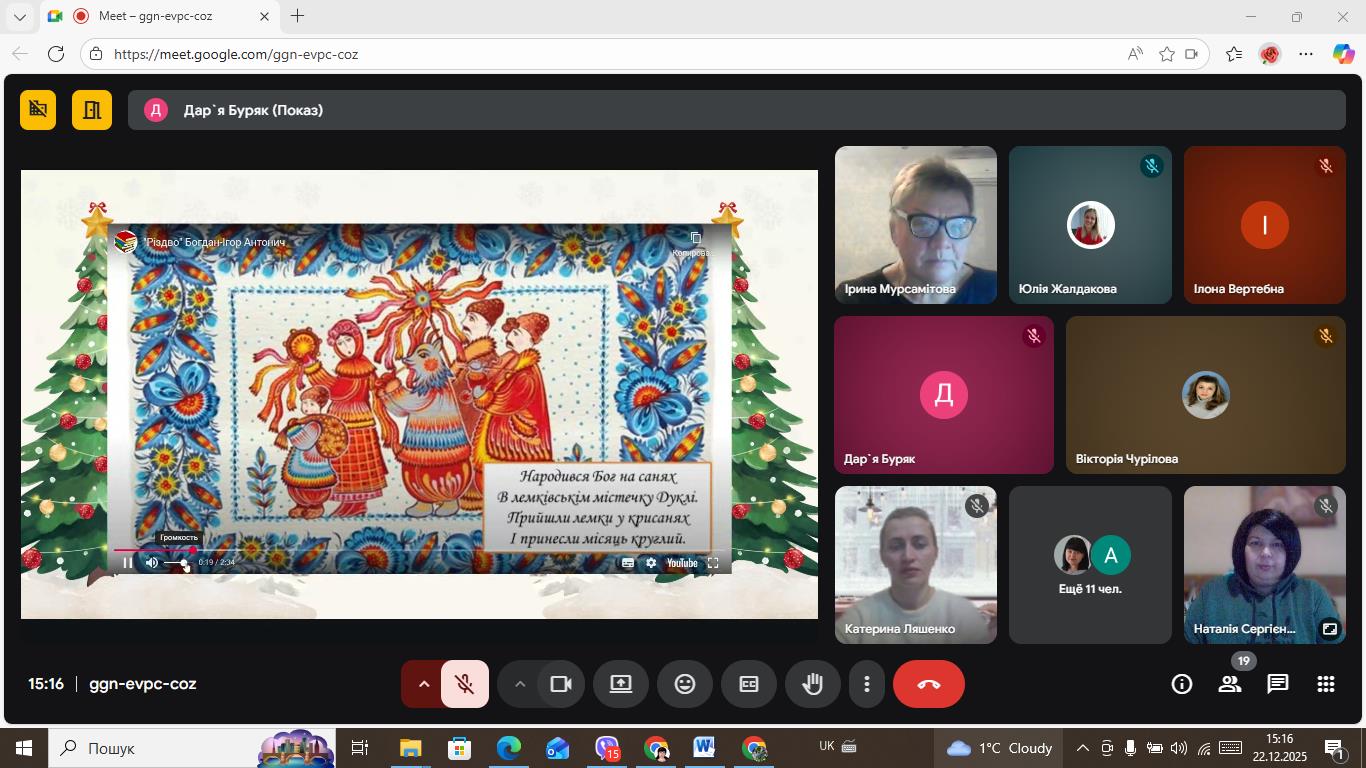Click the browser address bar URL

pyautogui.click(x=236, y=54)
